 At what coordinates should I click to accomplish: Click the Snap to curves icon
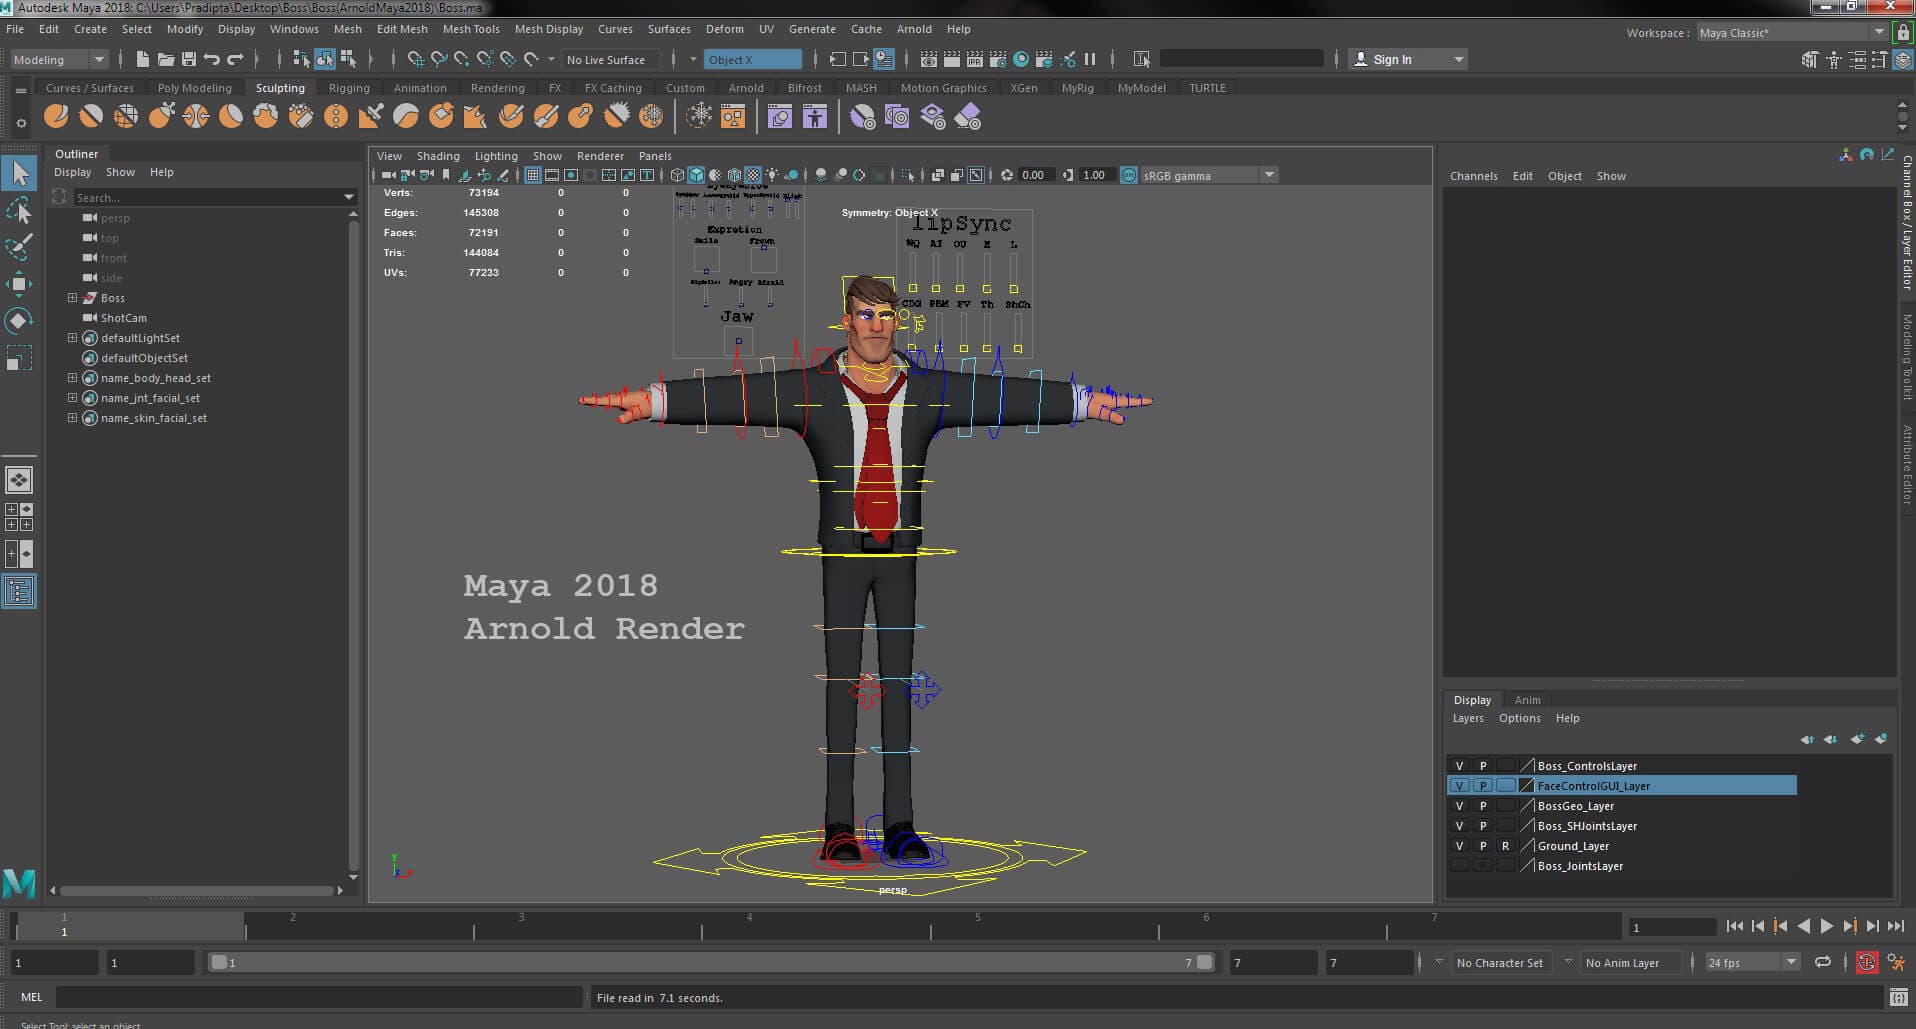[x=439, y=59]
